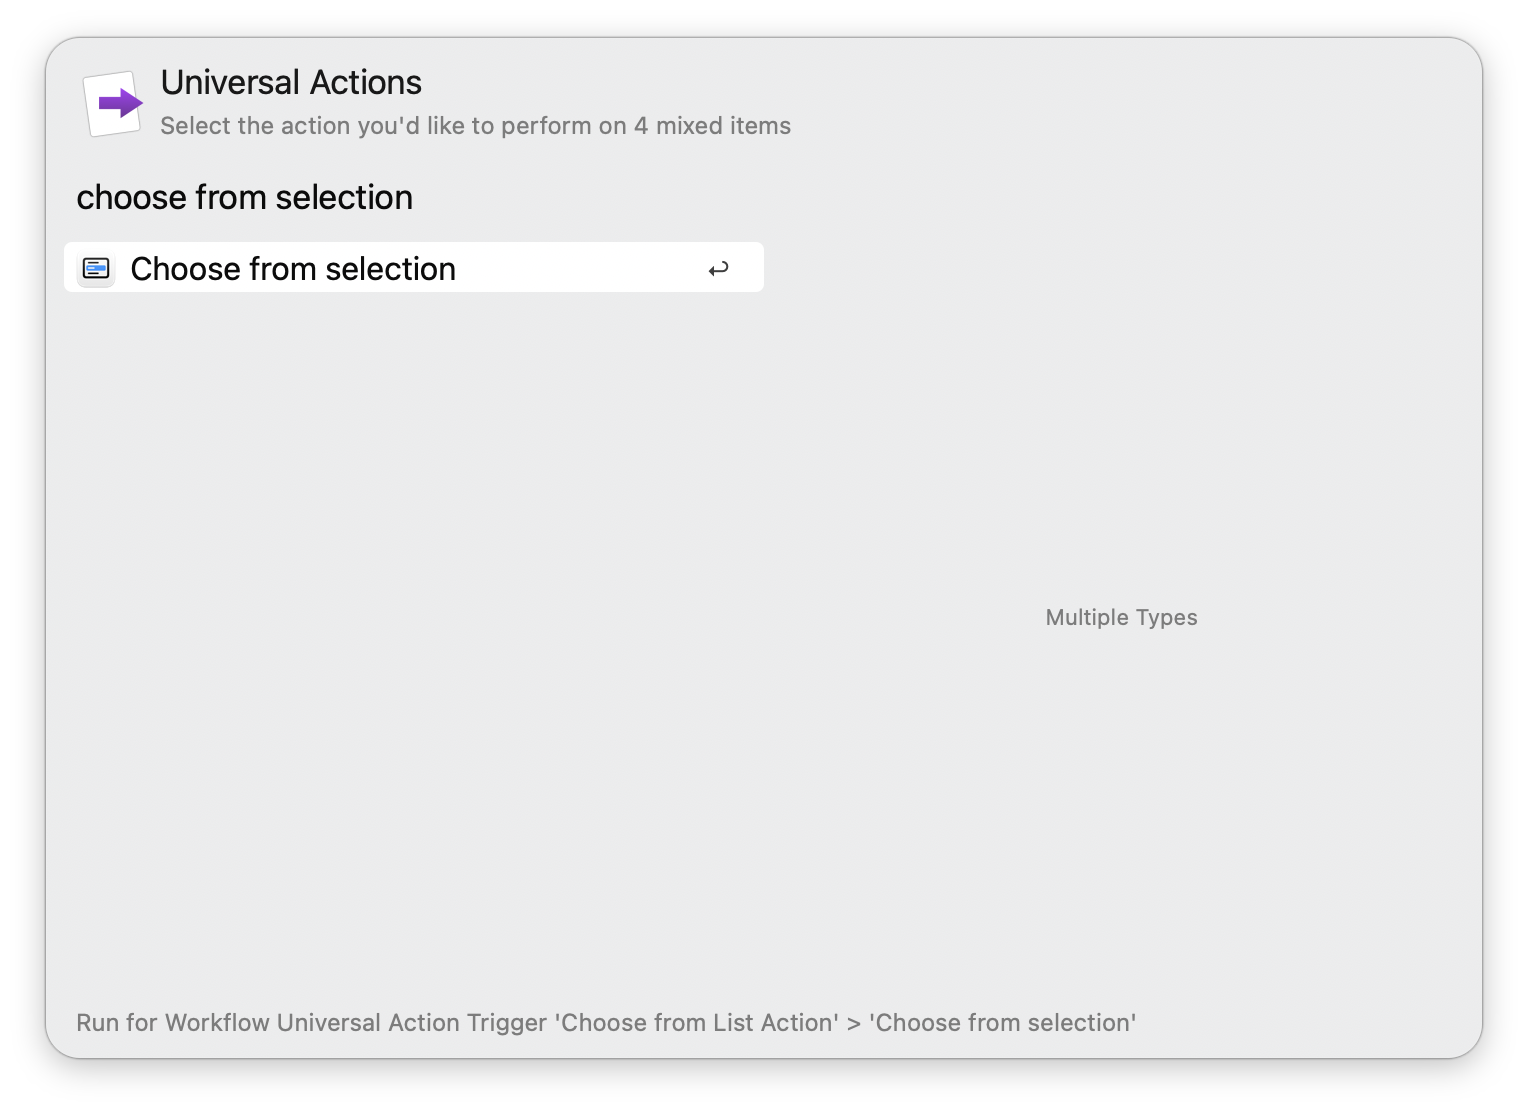The image size is (1528, 1112).
Task: Click the 'Universal Actions' title text
Action: (x=291, y=82)
